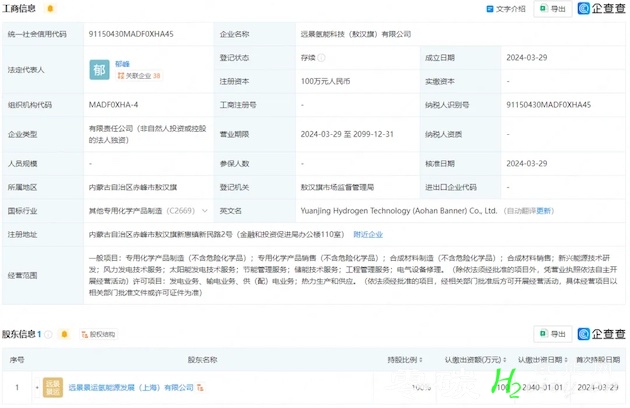Select the Yuanjing Hydrogen Technology English name
630x408 pixels.
(x=399, y=211)
